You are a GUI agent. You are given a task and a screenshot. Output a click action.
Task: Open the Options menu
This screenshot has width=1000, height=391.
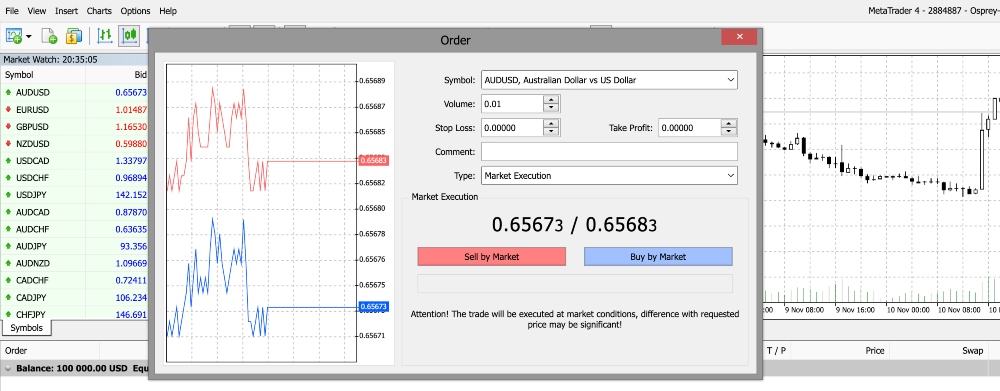point(135,11)
